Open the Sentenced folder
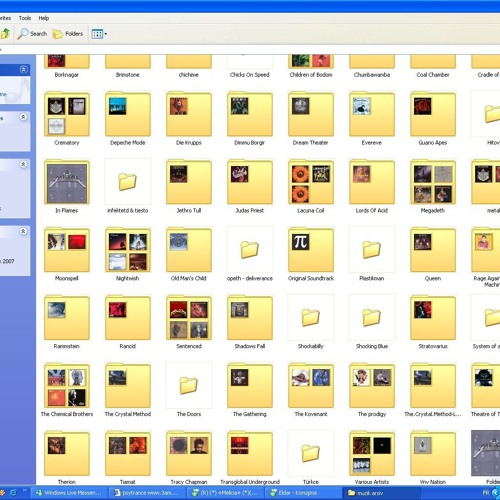Image resolution: width=500 pixels, height=500 pixels. click(x=189, y=318)
